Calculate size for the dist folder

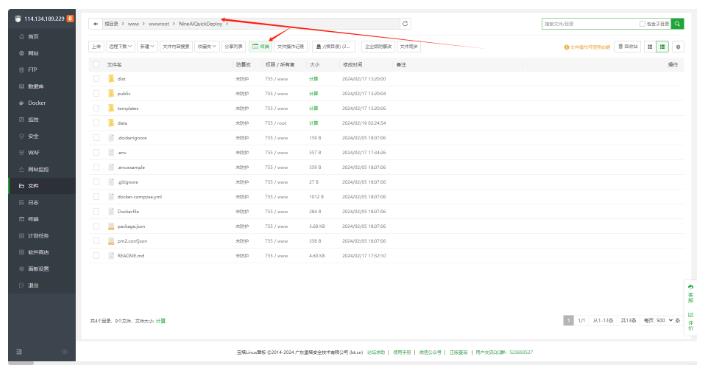(313, 79)
